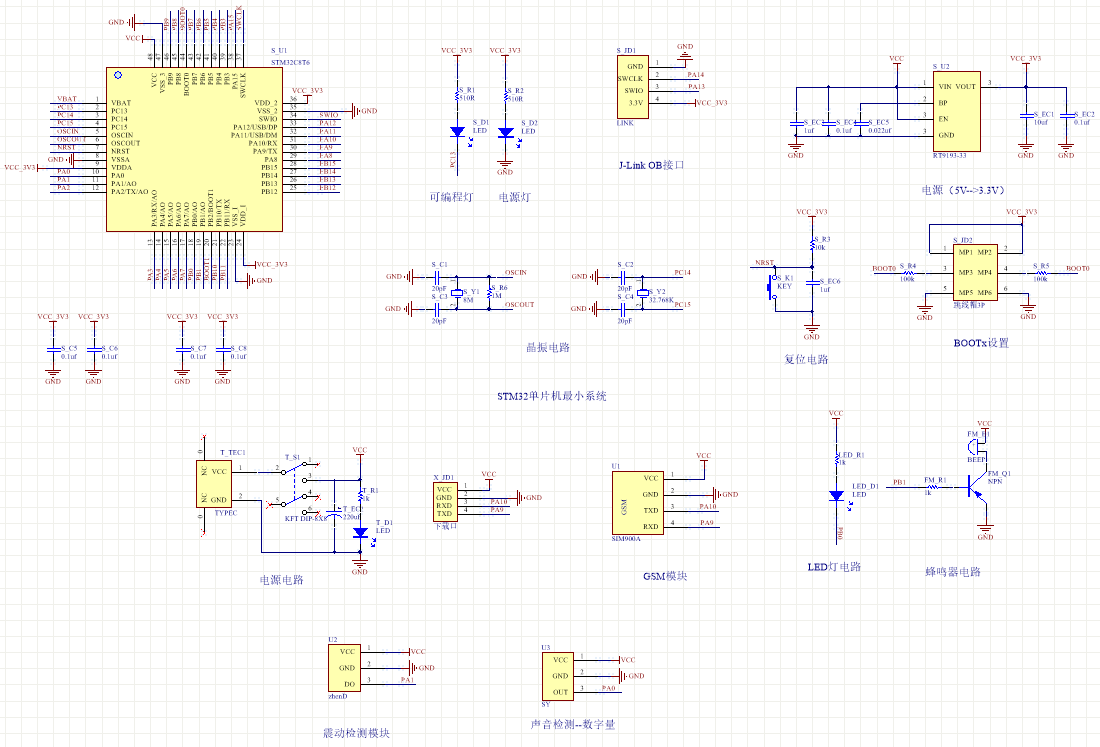Click the '蜂鸣器电路' section title
Image resolution: width=1100 pixels, height=747 pixels.
pos(953,572)
